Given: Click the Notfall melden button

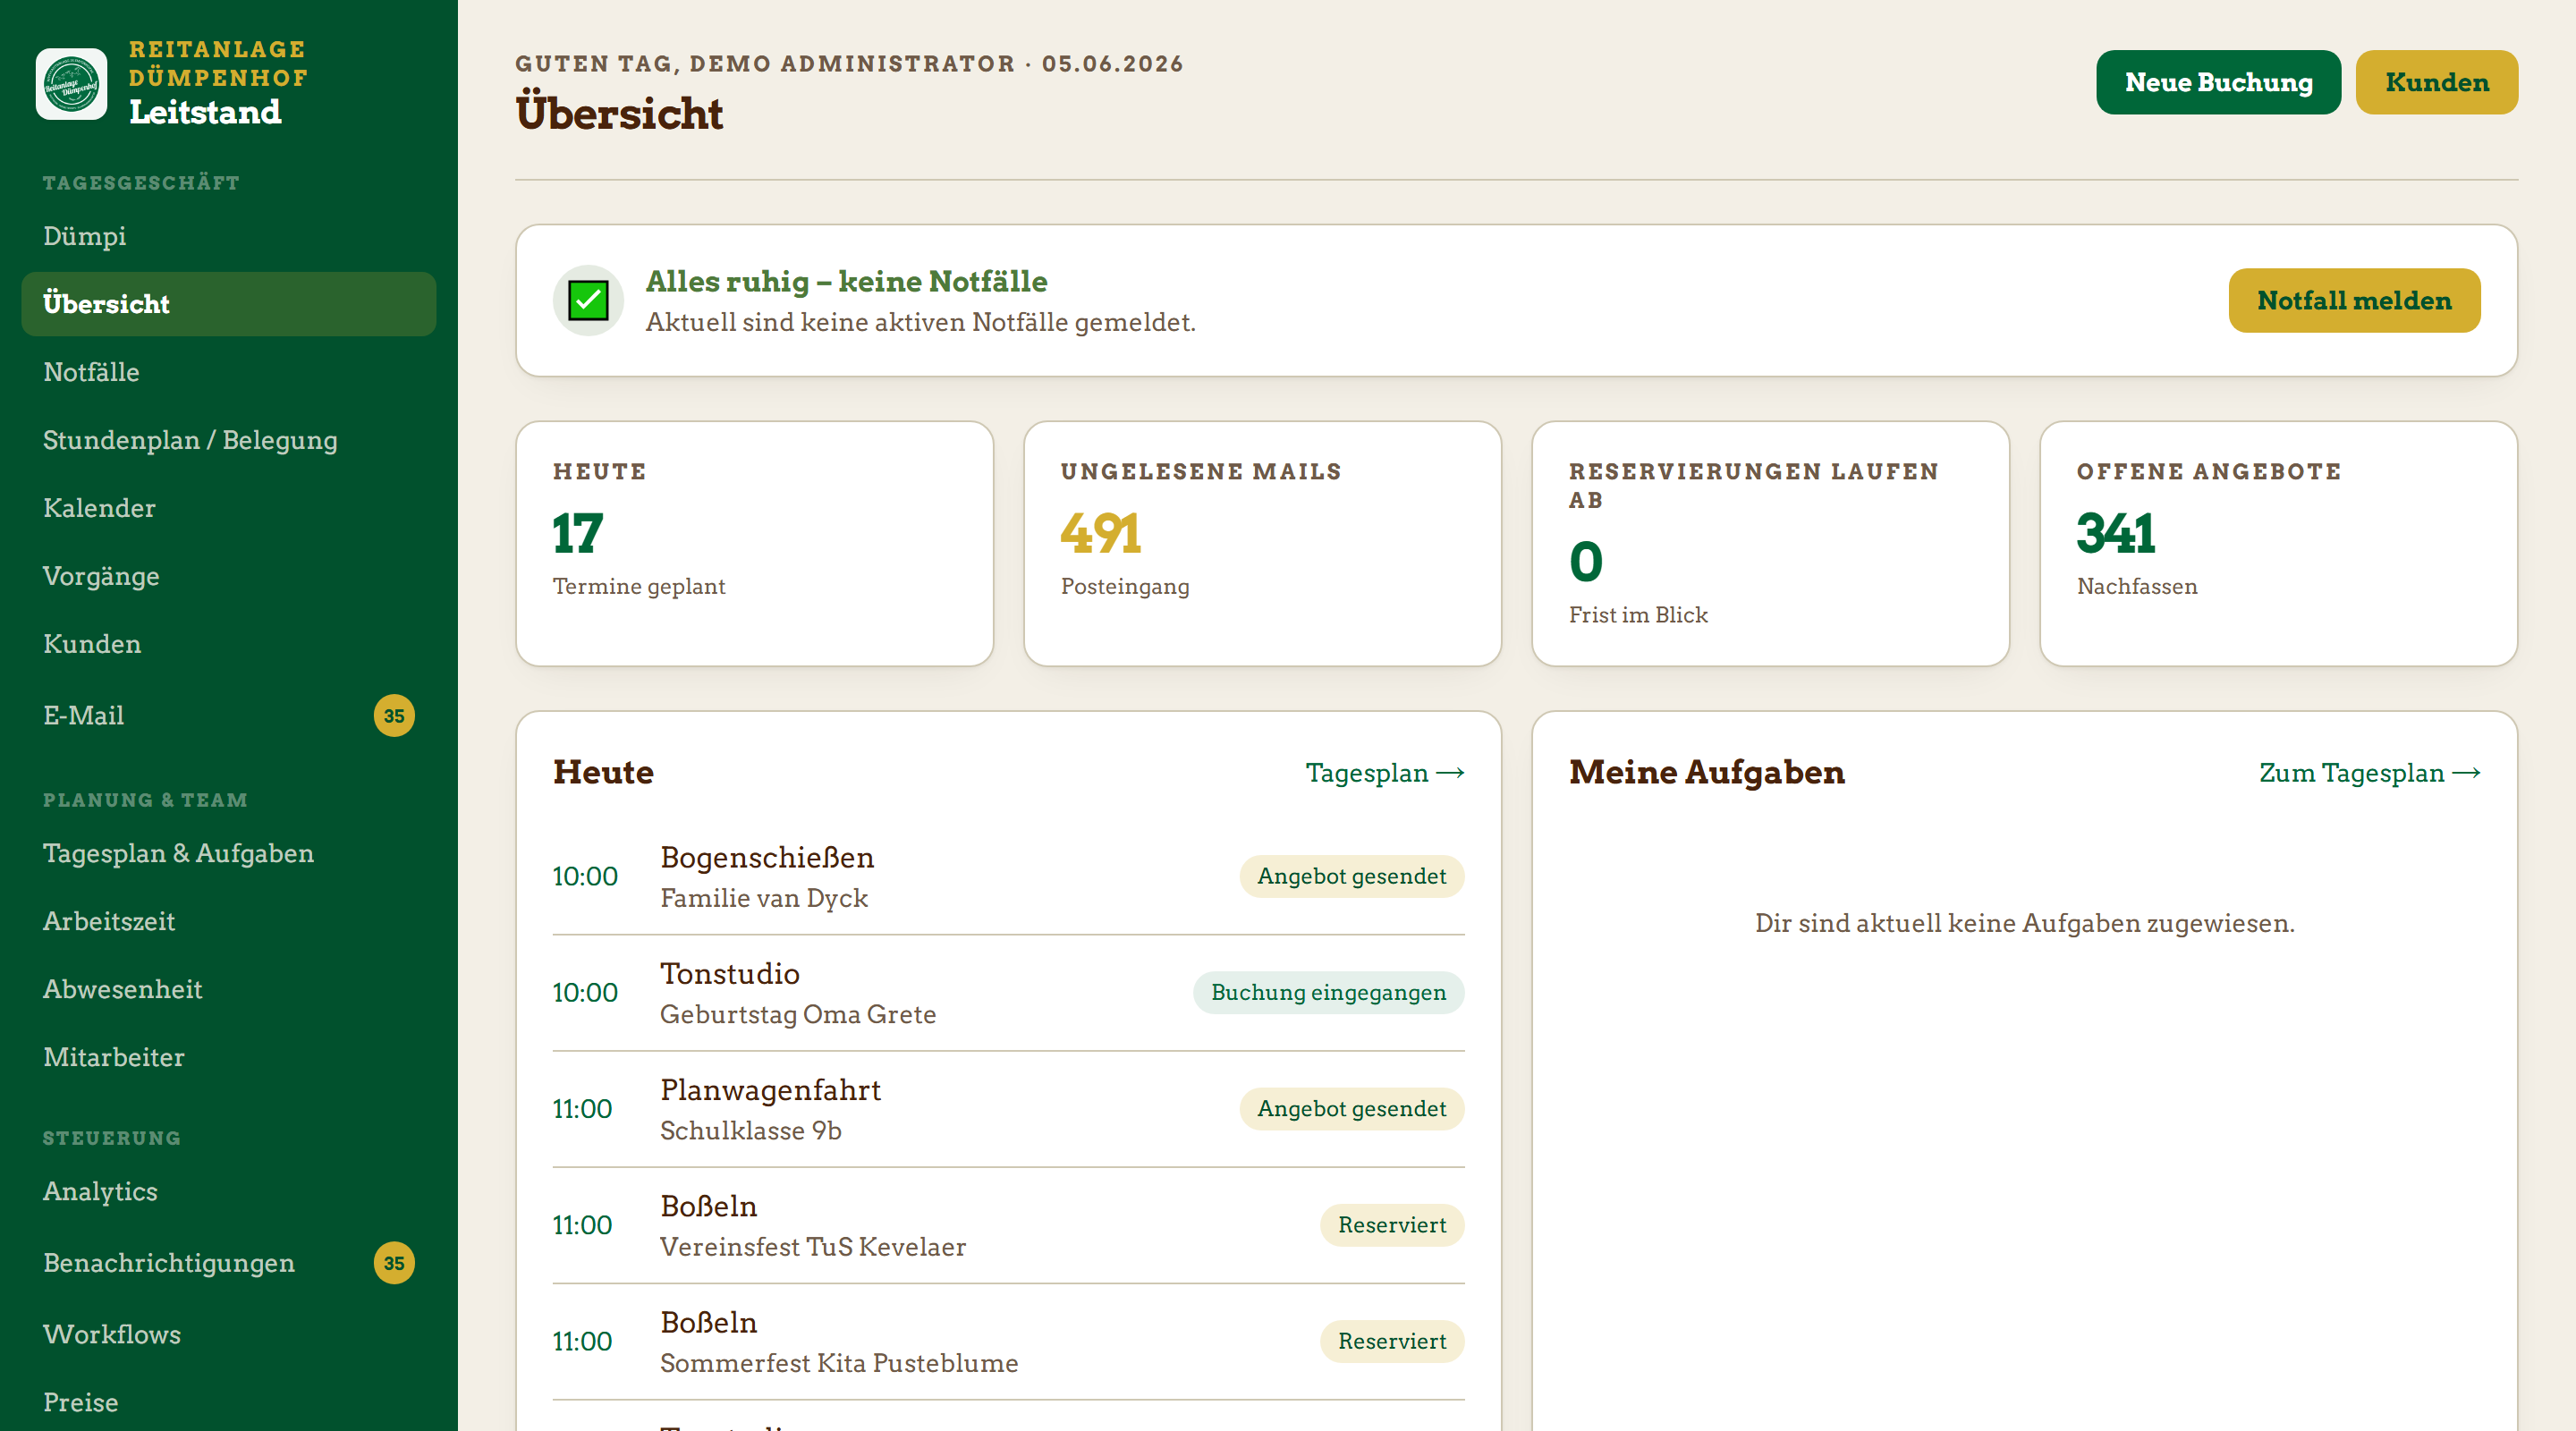Looking at the screenshot, I should click(2354, 300).
